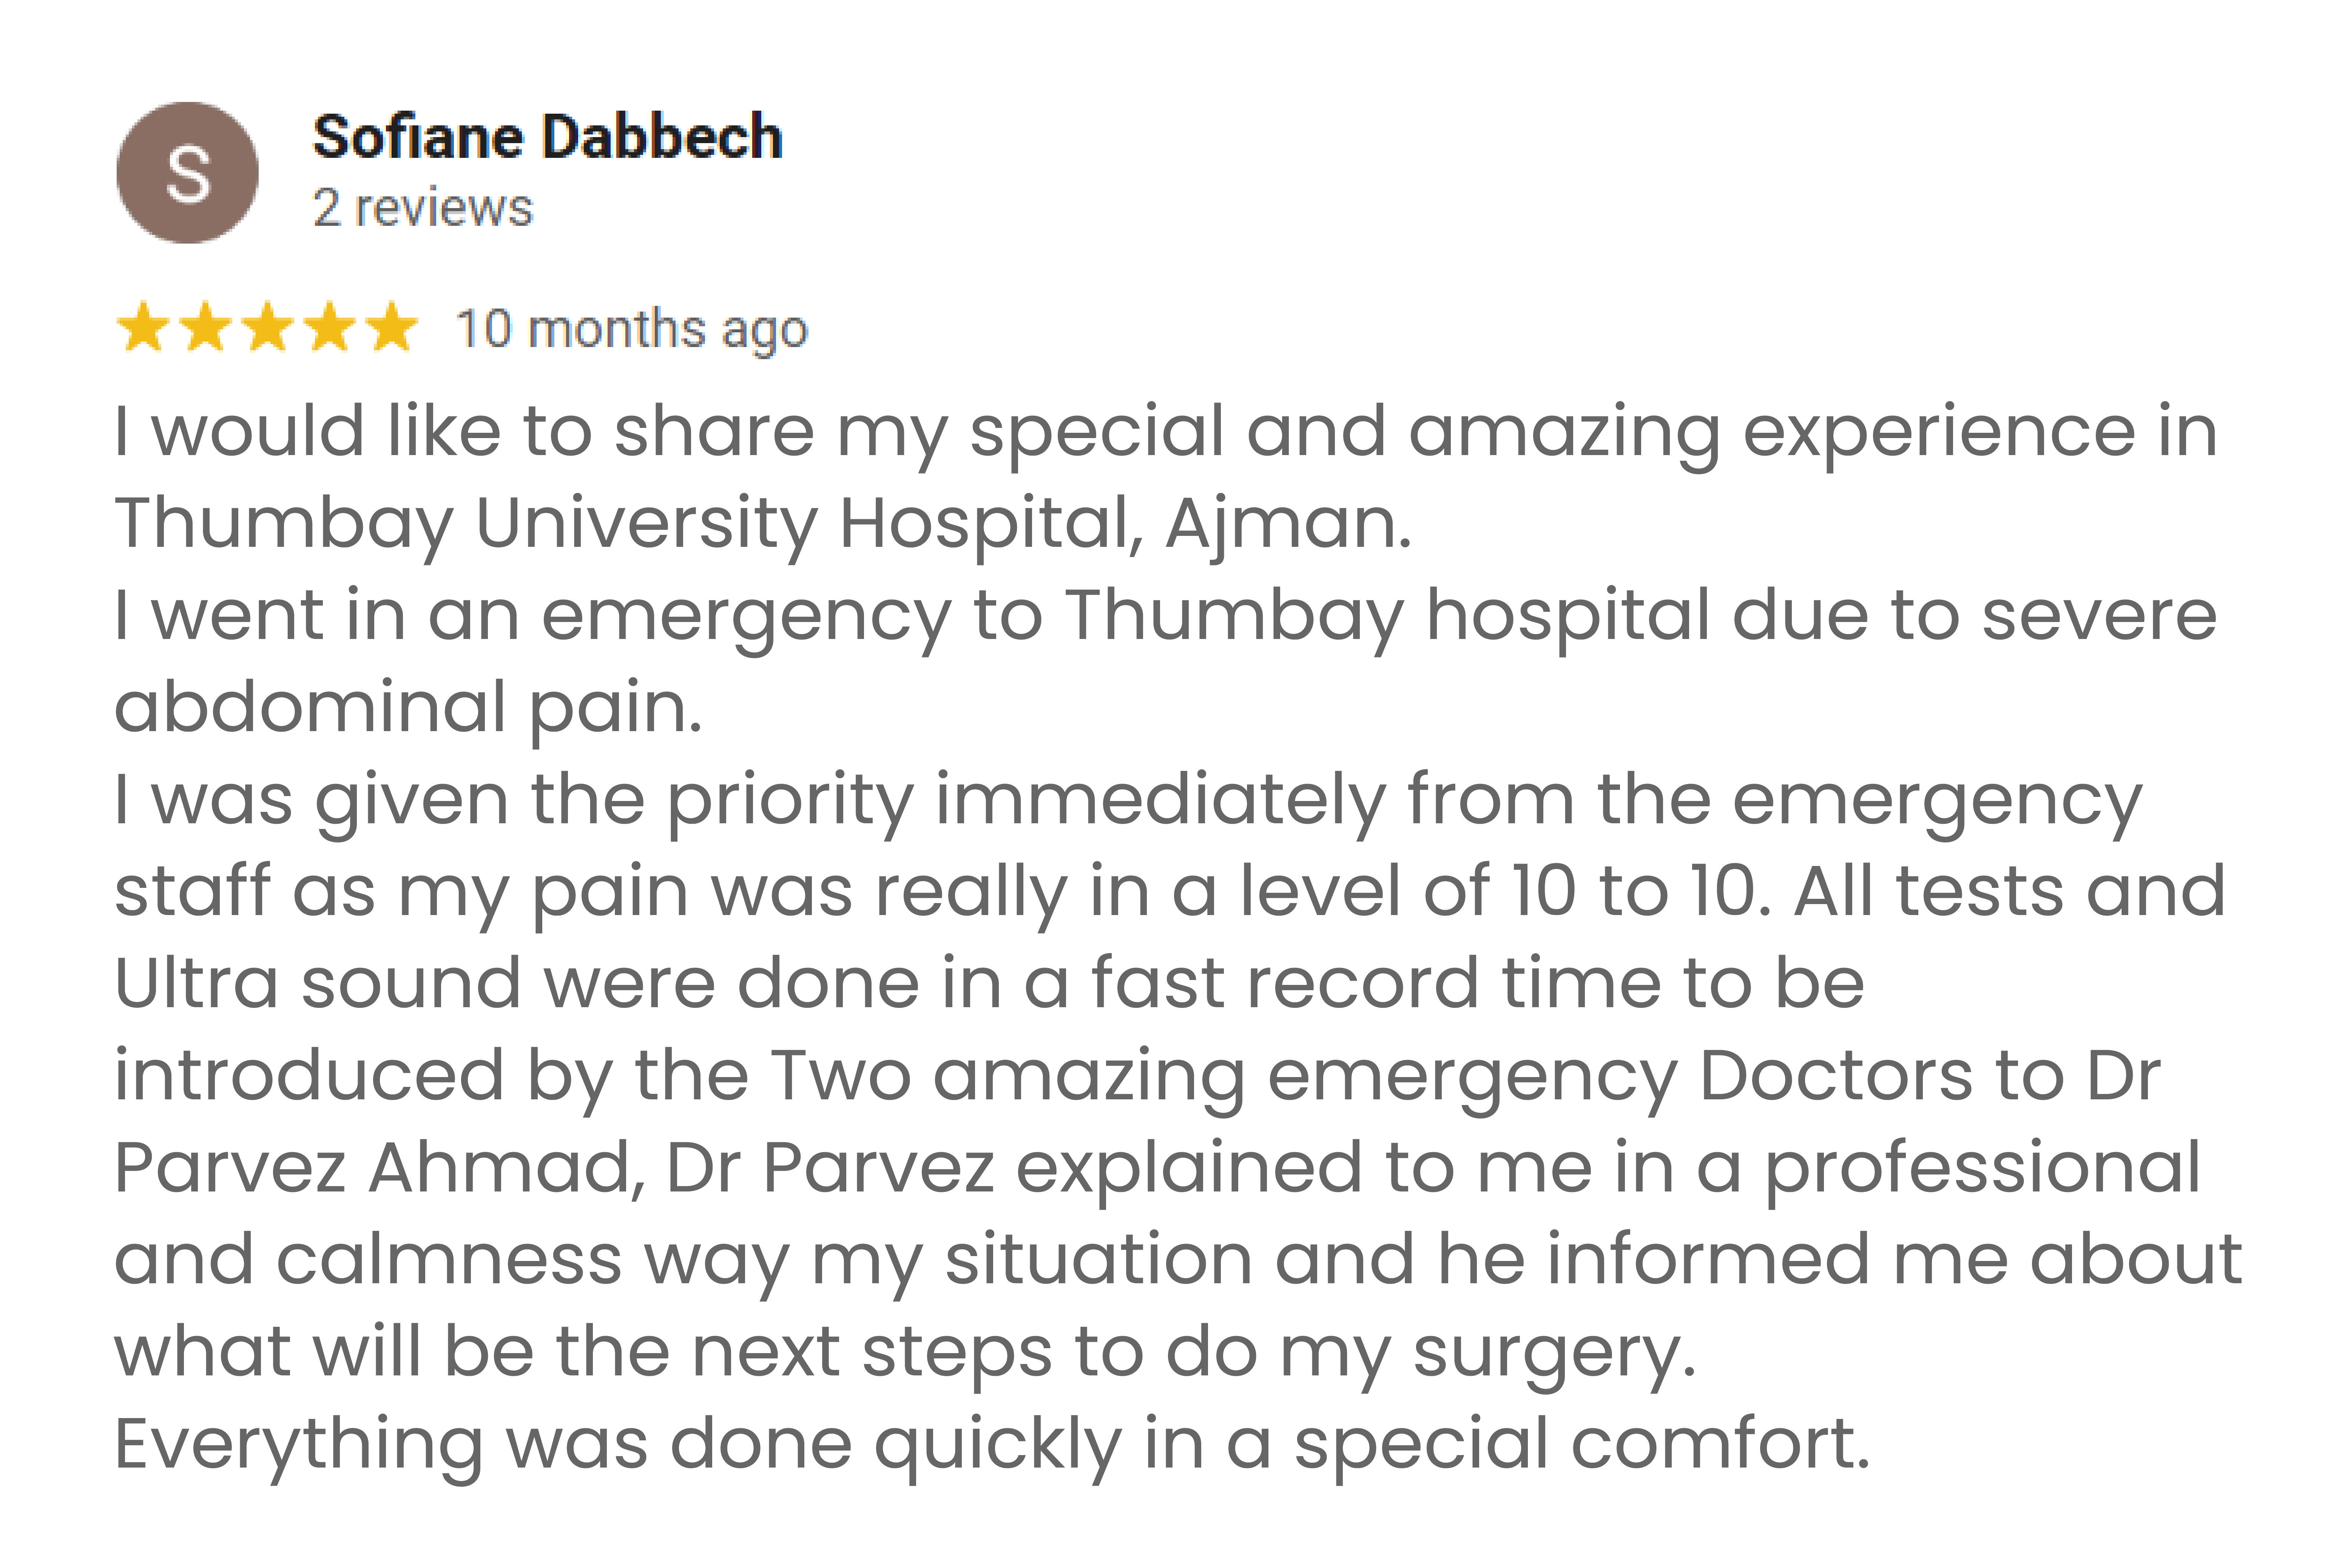Click the '10 months ago' timestamp
Viewport: 2342px width, 1568px height.
631,329
